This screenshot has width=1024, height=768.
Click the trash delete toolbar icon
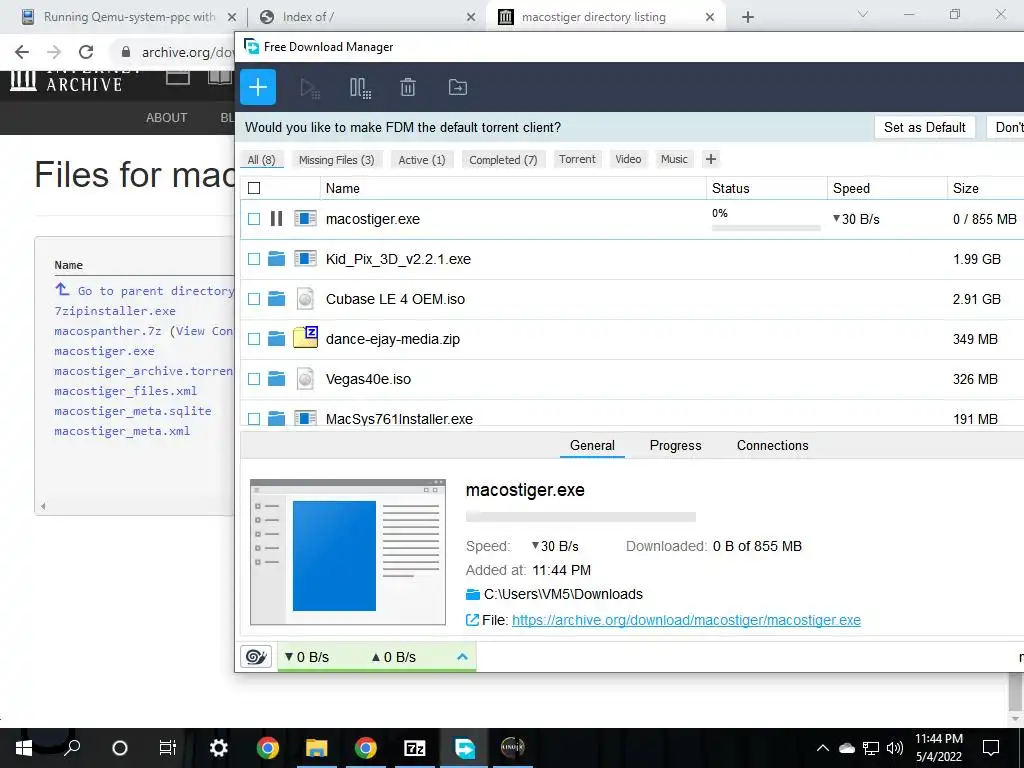click(x=408, y=88)
